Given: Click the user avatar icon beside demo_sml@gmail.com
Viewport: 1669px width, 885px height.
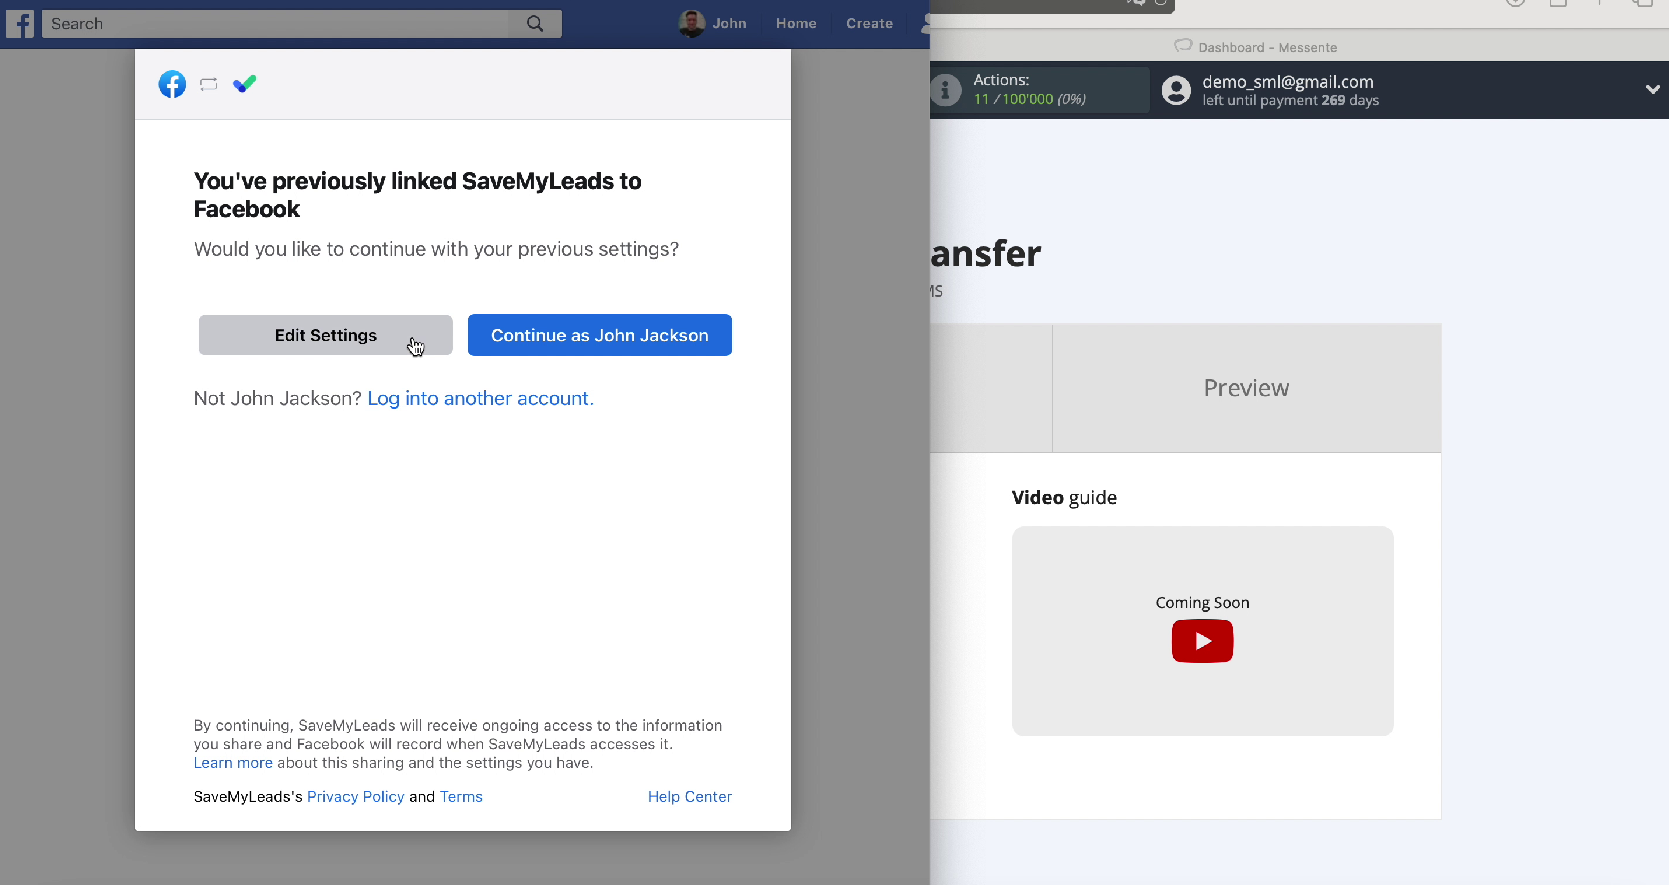Looking at the screenshot, I should [x=1176, y=90].
